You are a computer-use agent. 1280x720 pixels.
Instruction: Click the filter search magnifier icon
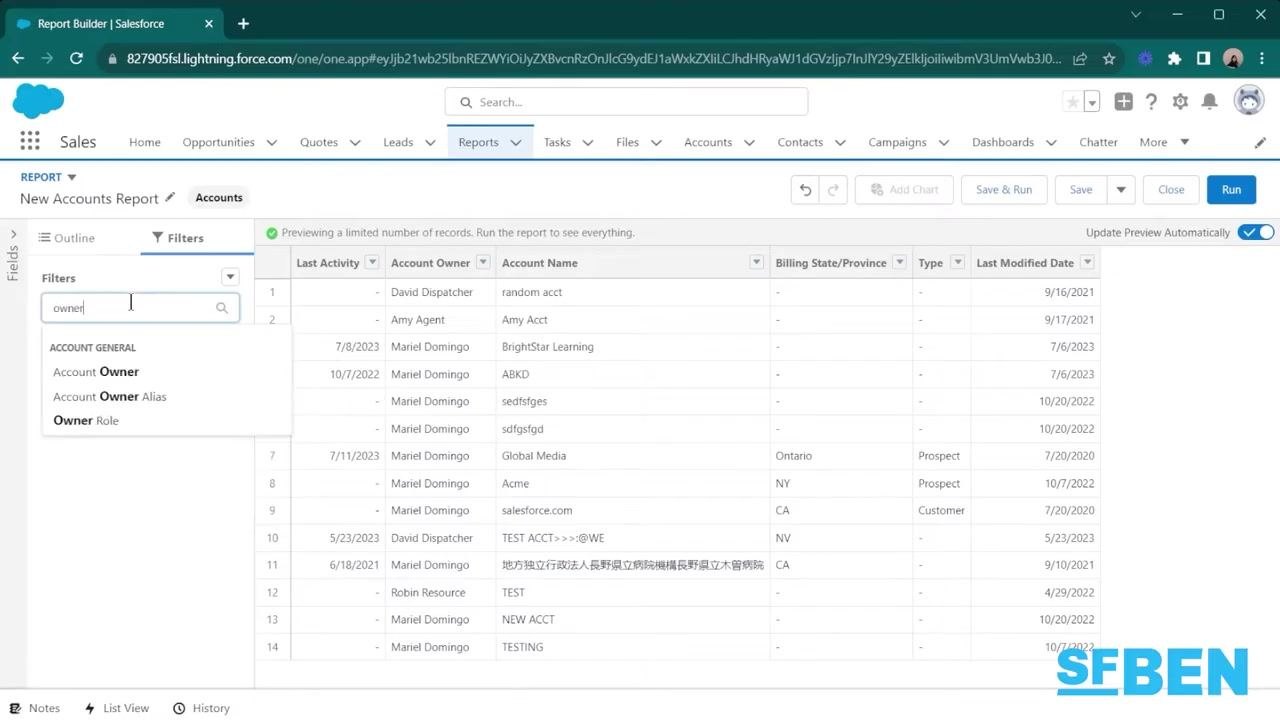[x=222, y=308]
